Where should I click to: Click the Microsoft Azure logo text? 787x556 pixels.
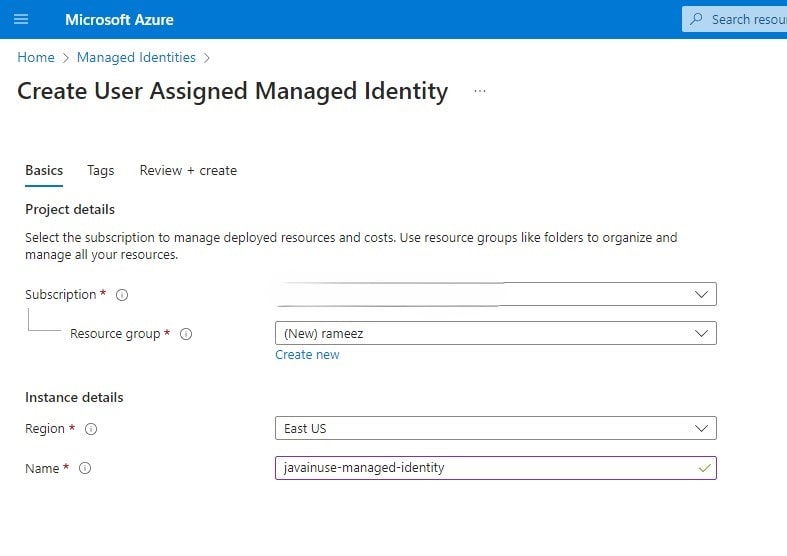(x=119, y=20)
